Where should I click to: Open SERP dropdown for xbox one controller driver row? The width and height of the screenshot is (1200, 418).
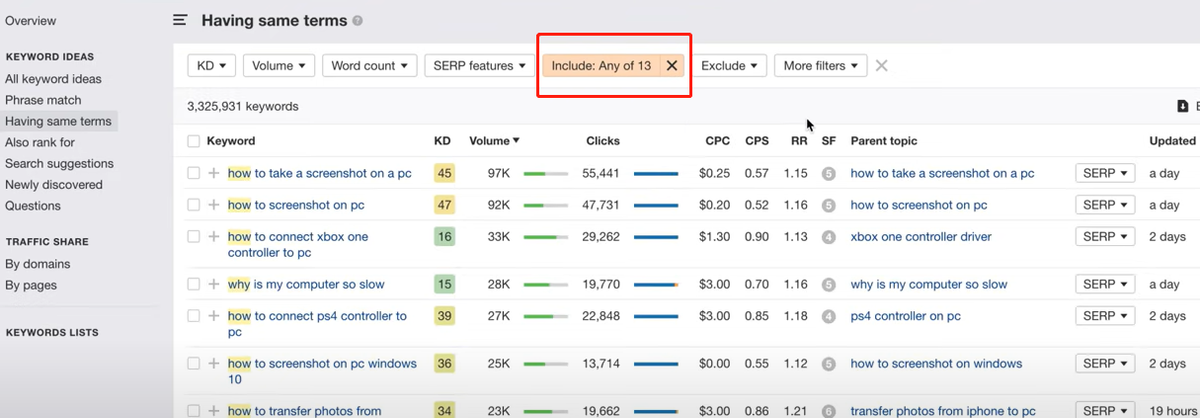pyautogui.click(x=1105, y=237)
